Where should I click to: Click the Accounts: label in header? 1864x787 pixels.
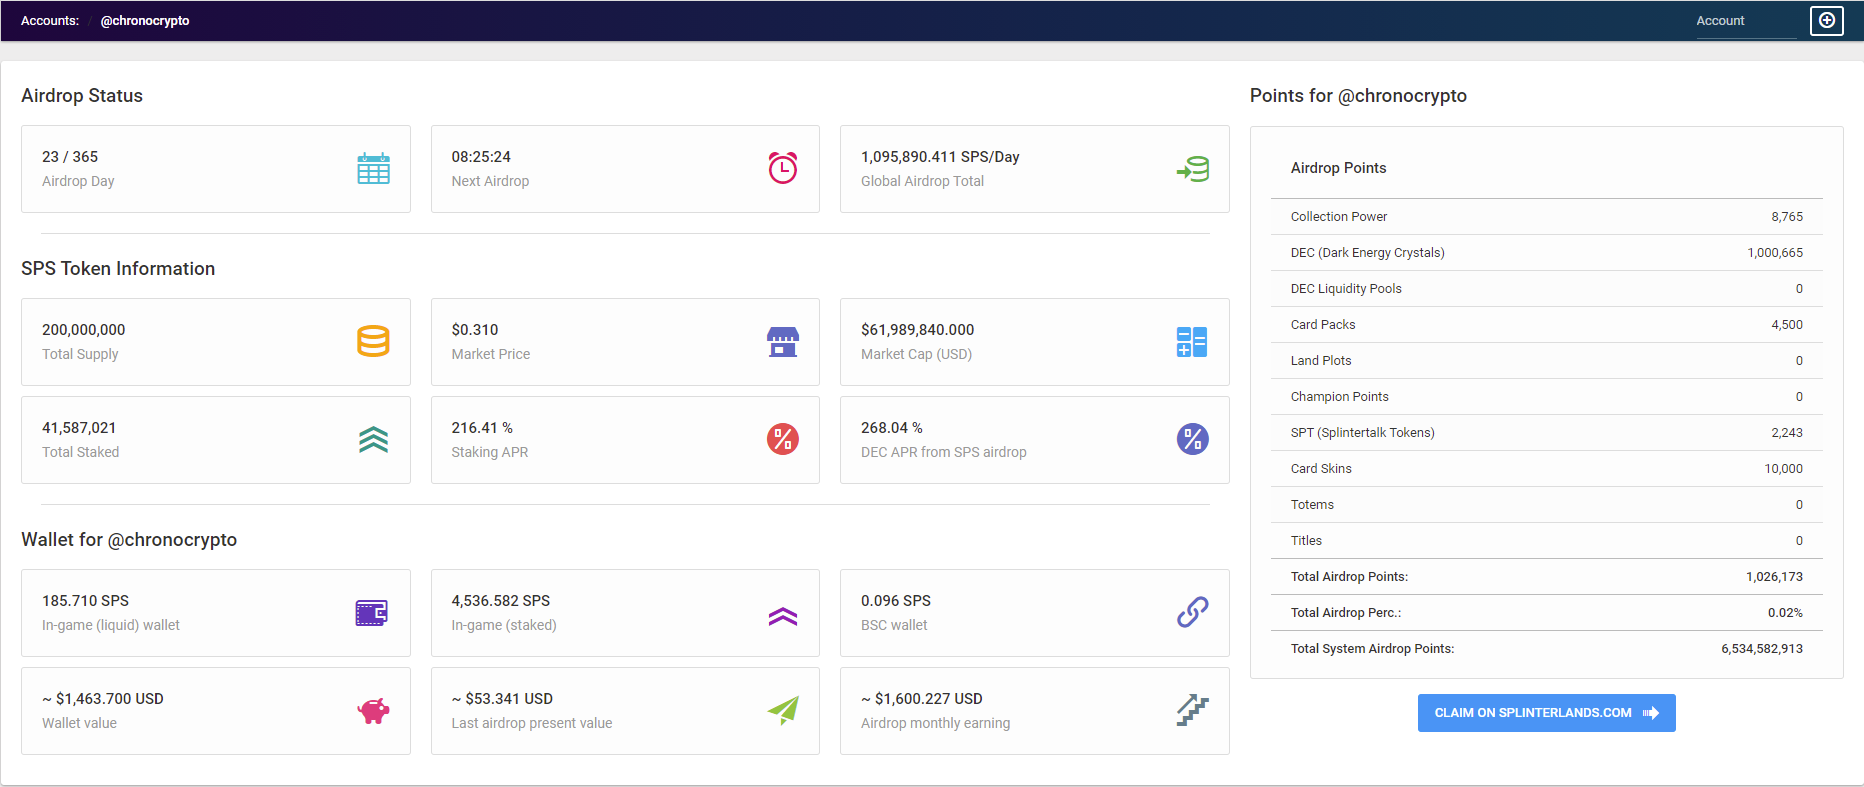[x=50, y=21]
